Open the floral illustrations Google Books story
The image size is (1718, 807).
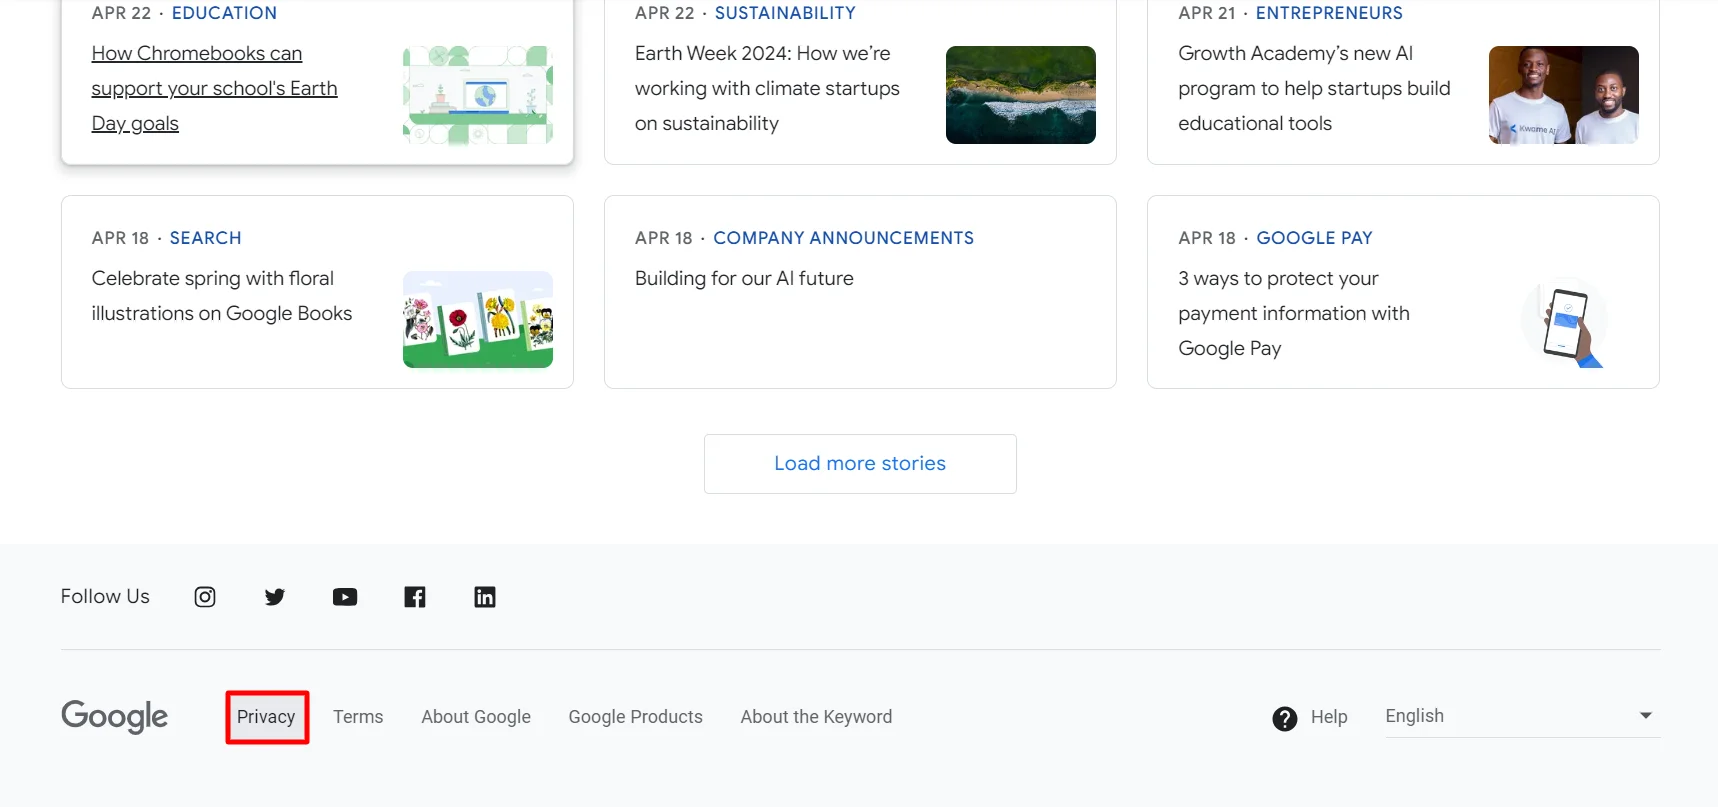coord(222,296)
